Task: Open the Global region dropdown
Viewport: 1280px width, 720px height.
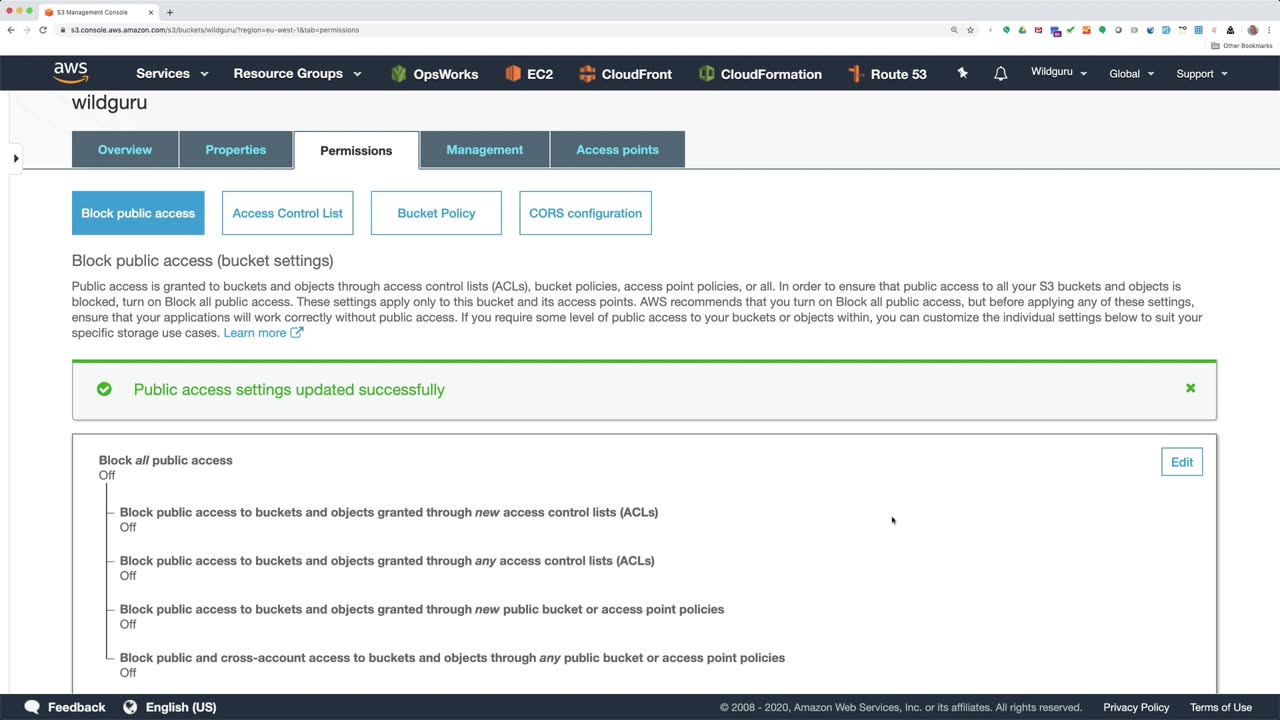Action: (1131, 74)
